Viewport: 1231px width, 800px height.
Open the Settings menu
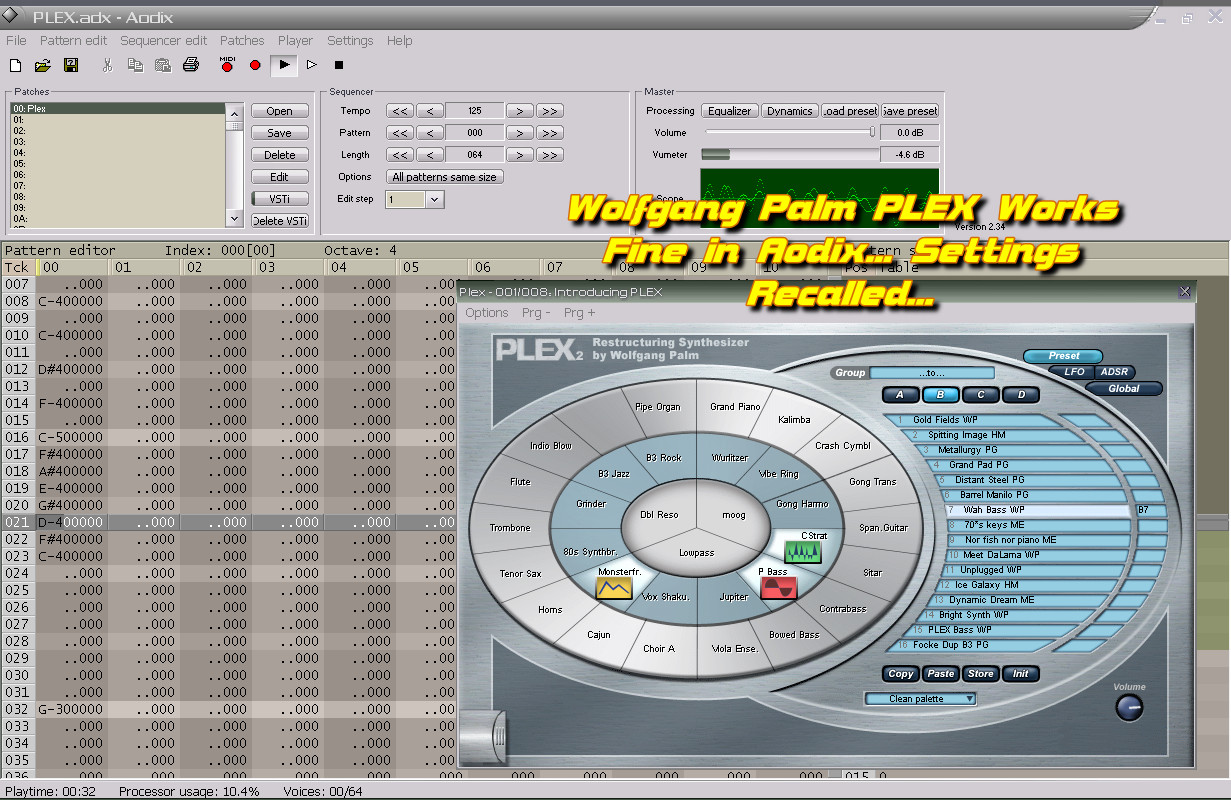(x=350, y=41)
